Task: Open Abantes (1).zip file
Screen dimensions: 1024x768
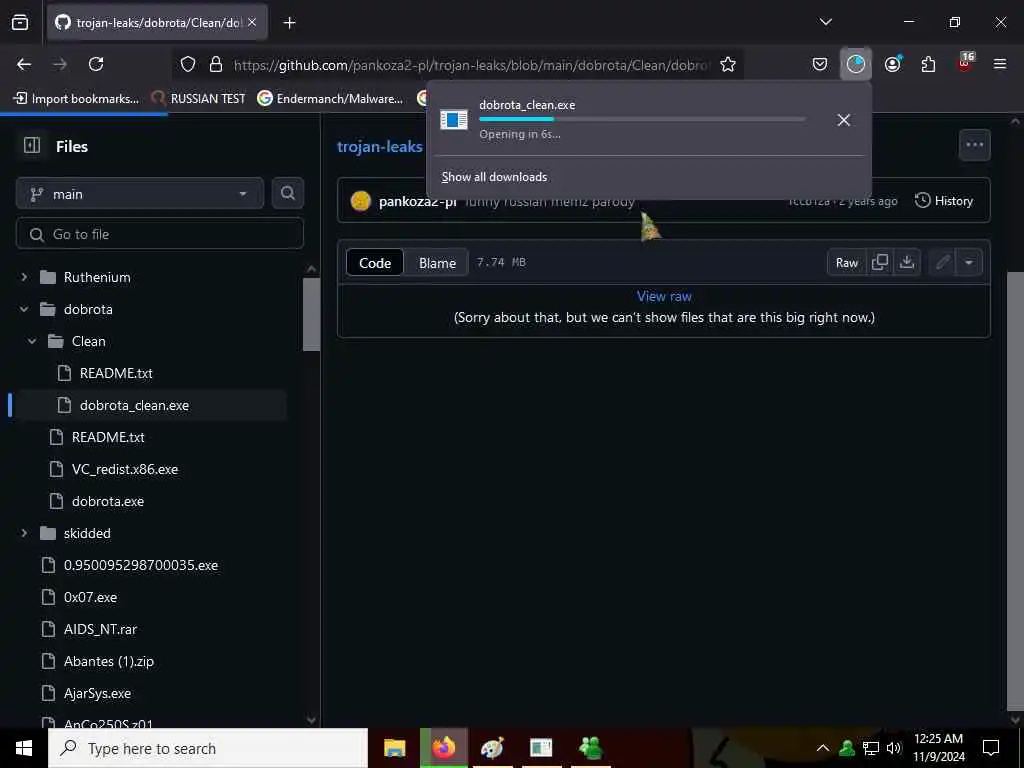Action: coord(108,661)
